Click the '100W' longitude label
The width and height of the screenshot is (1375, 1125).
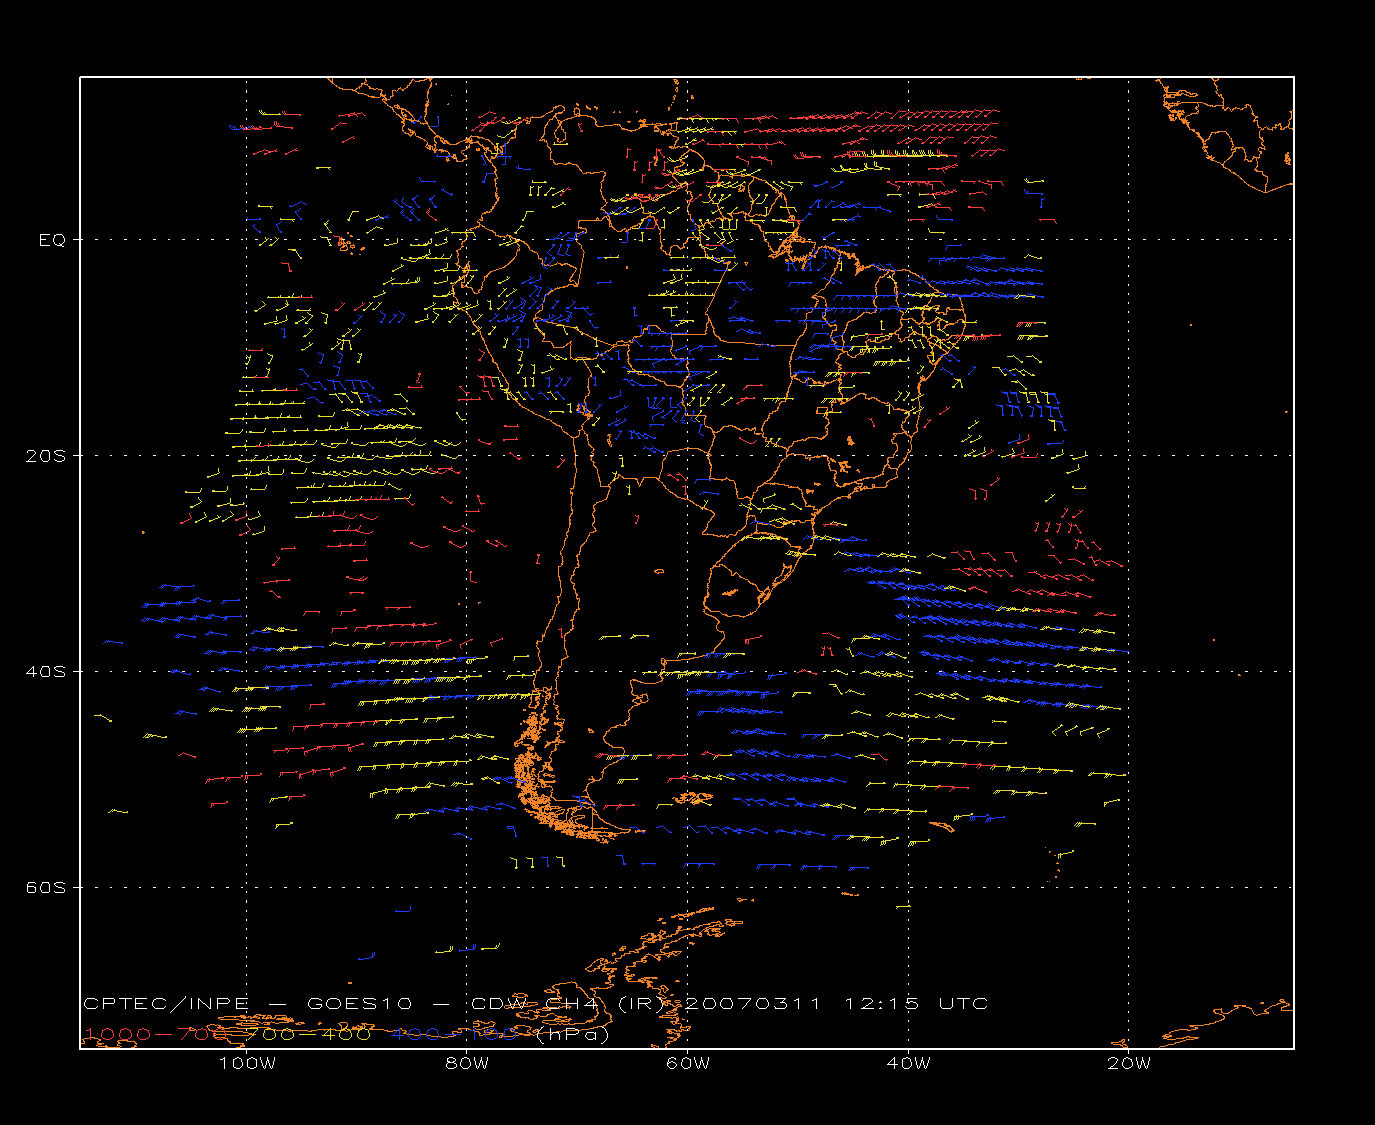[247, 1063]
